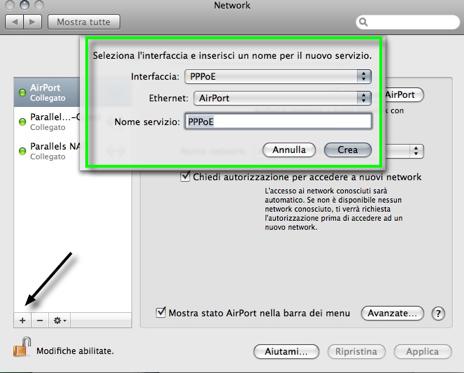Click the Applica button

(423, 352)
